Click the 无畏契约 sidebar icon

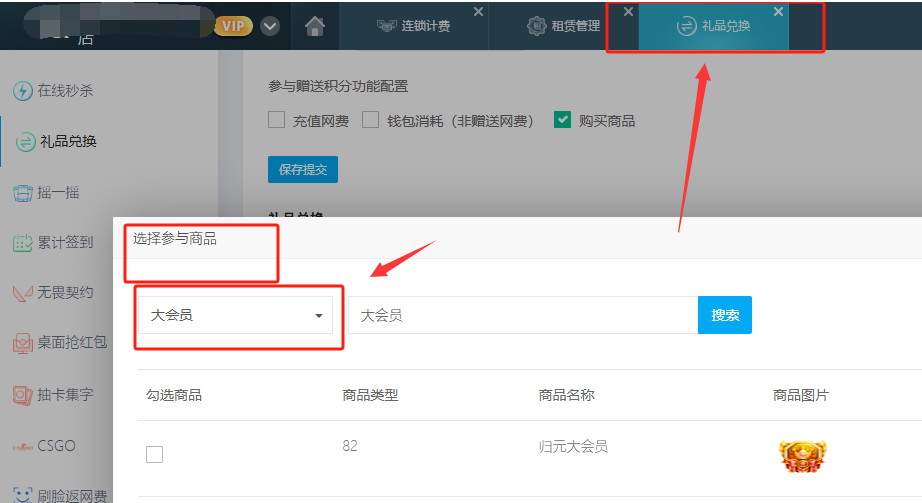[22, 292]
